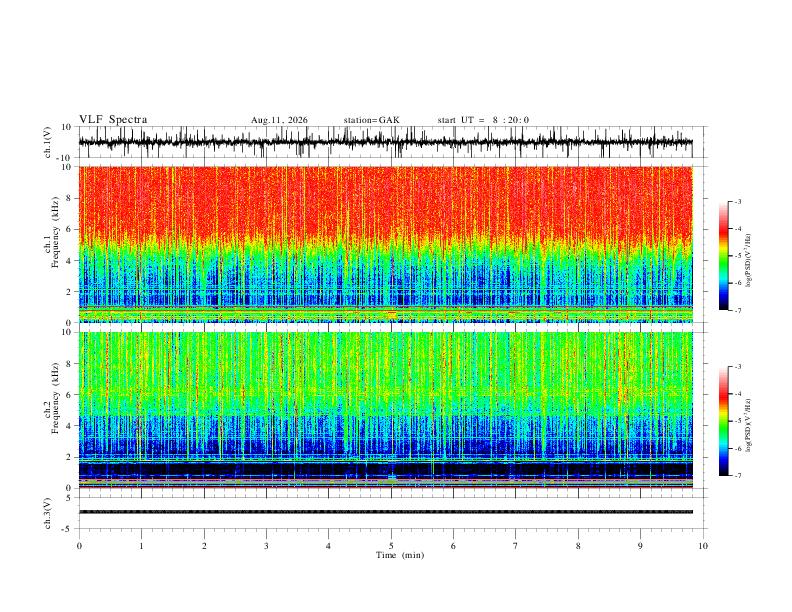
Task: Click the ch.2 PSD color bar
Action: pyautogui.click(x=723, y=421)
